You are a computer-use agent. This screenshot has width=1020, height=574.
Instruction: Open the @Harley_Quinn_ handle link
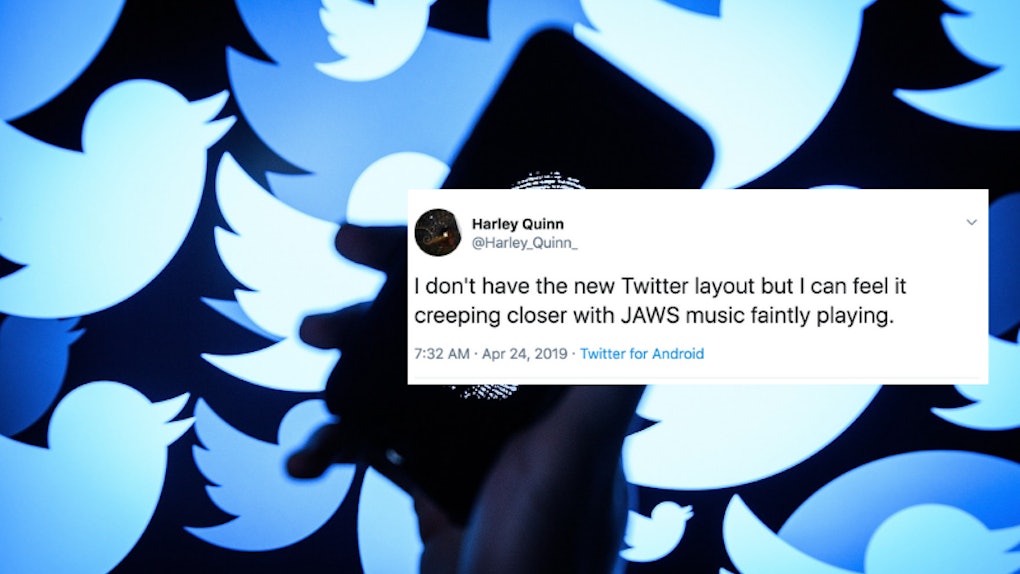(524, 243)
